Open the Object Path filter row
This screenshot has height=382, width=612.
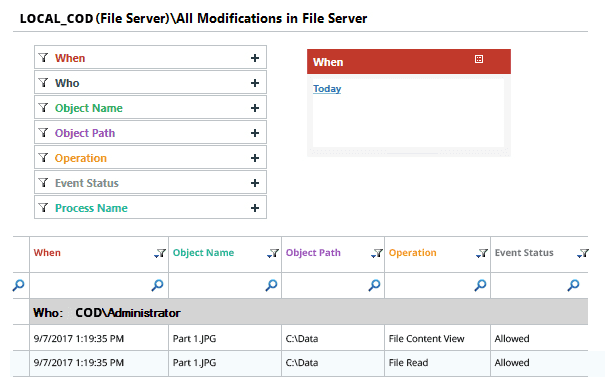point(150,133)
